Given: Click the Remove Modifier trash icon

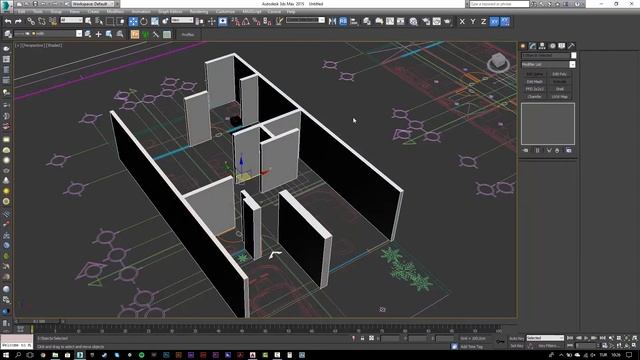Looking at the screenshot, I should [557, 150].
